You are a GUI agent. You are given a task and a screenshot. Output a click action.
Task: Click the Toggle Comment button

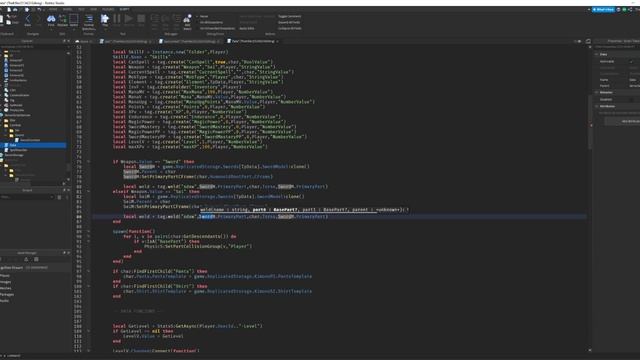[x=289, y=16]
